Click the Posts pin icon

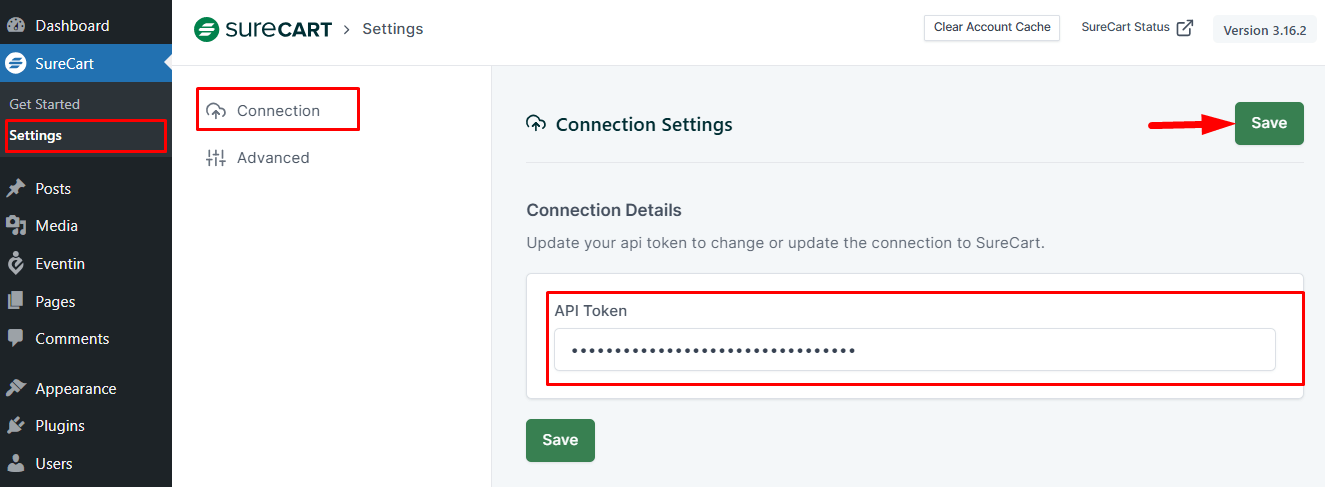click(x=16, y=189)
